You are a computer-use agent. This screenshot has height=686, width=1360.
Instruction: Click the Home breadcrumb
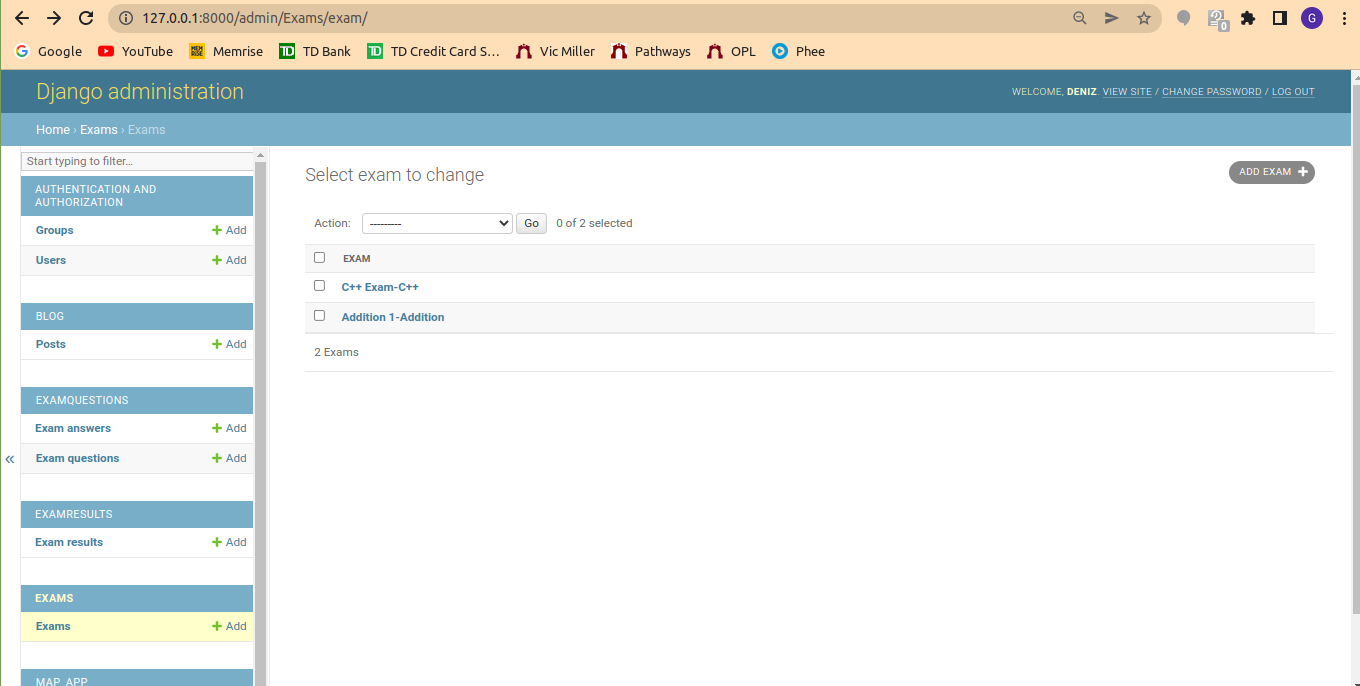click(x=53, y=130)
